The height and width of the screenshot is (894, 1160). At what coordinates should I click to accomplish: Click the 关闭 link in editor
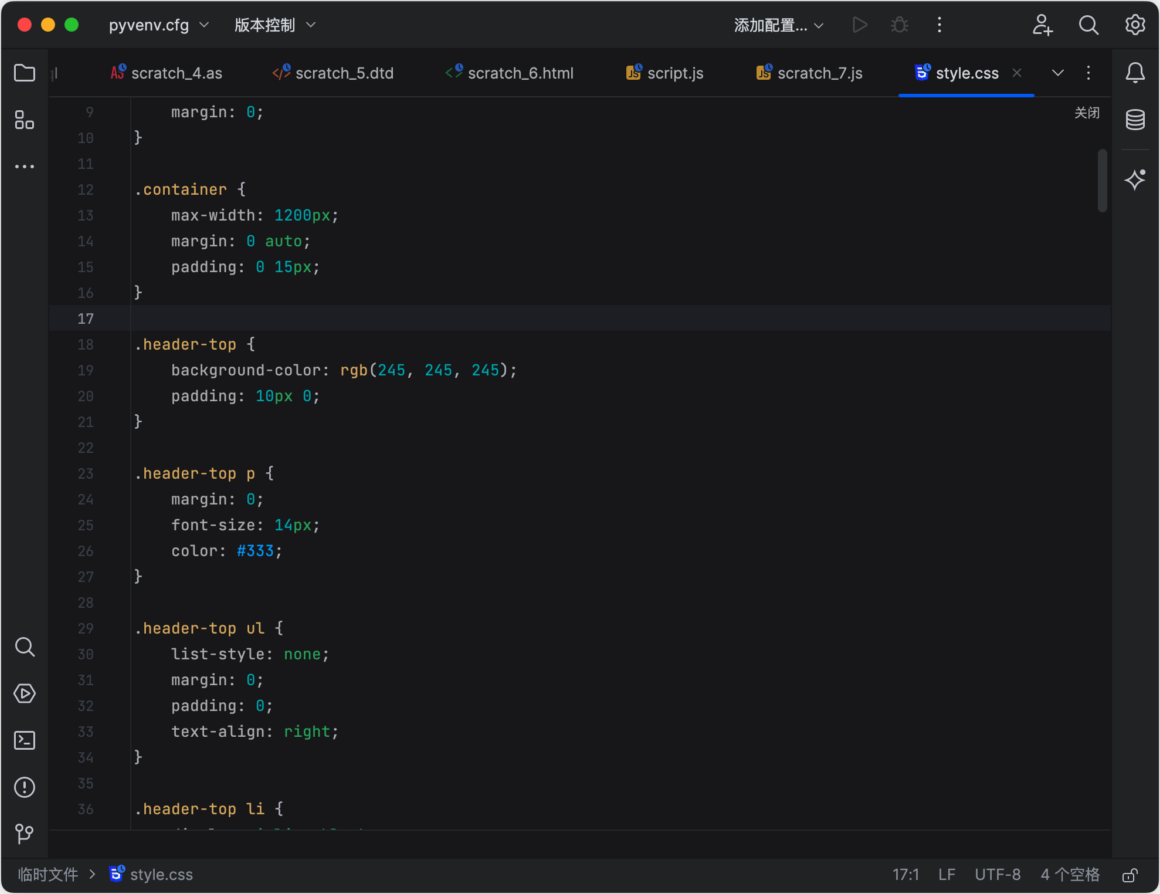[x=1087, y=112]
